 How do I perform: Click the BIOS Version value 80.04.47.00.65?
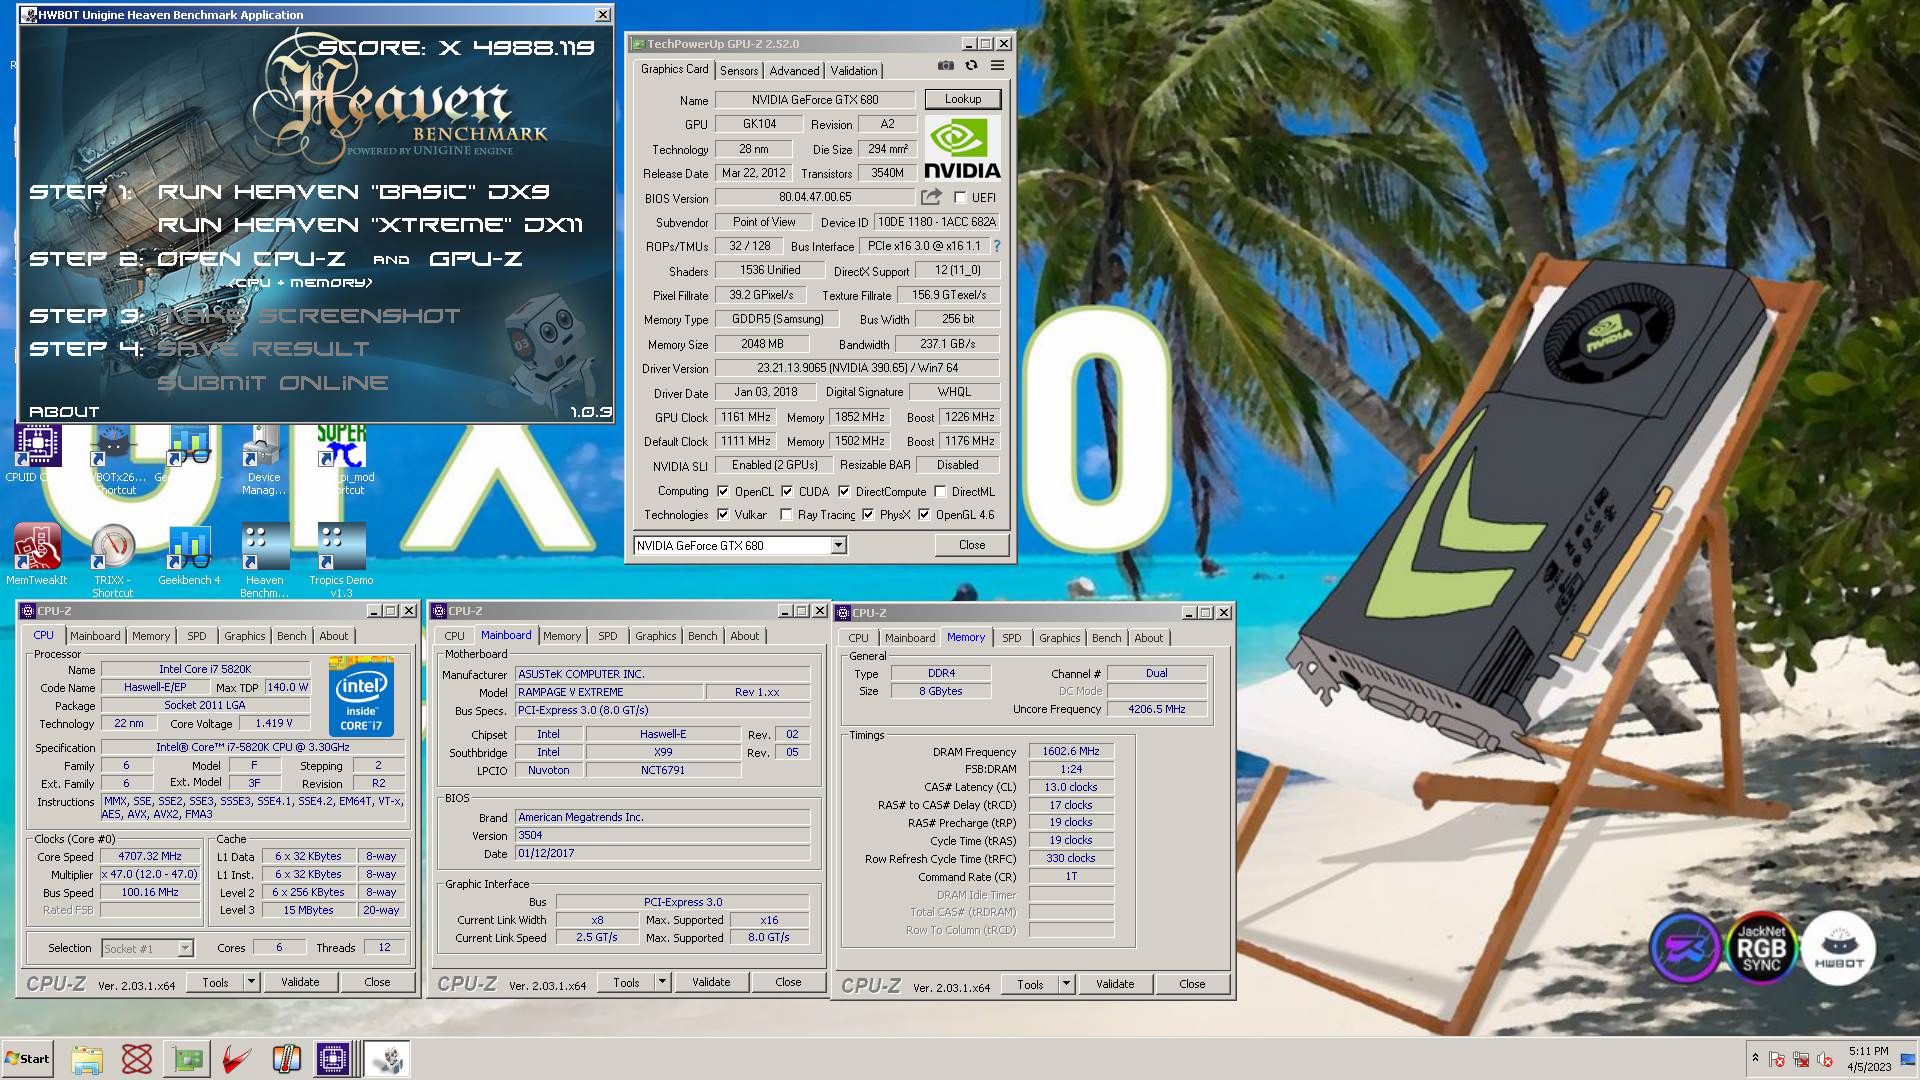815,198
